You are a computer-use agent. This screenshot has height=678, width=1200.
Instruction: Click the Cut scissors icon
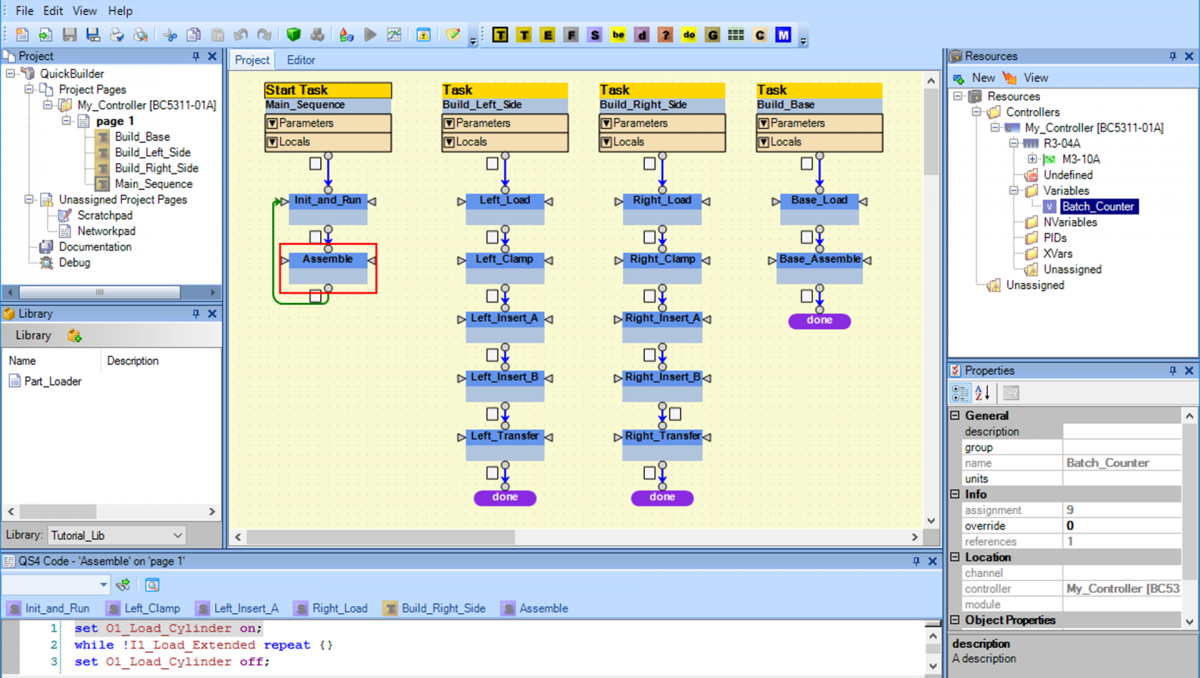[x=169, y=35]
